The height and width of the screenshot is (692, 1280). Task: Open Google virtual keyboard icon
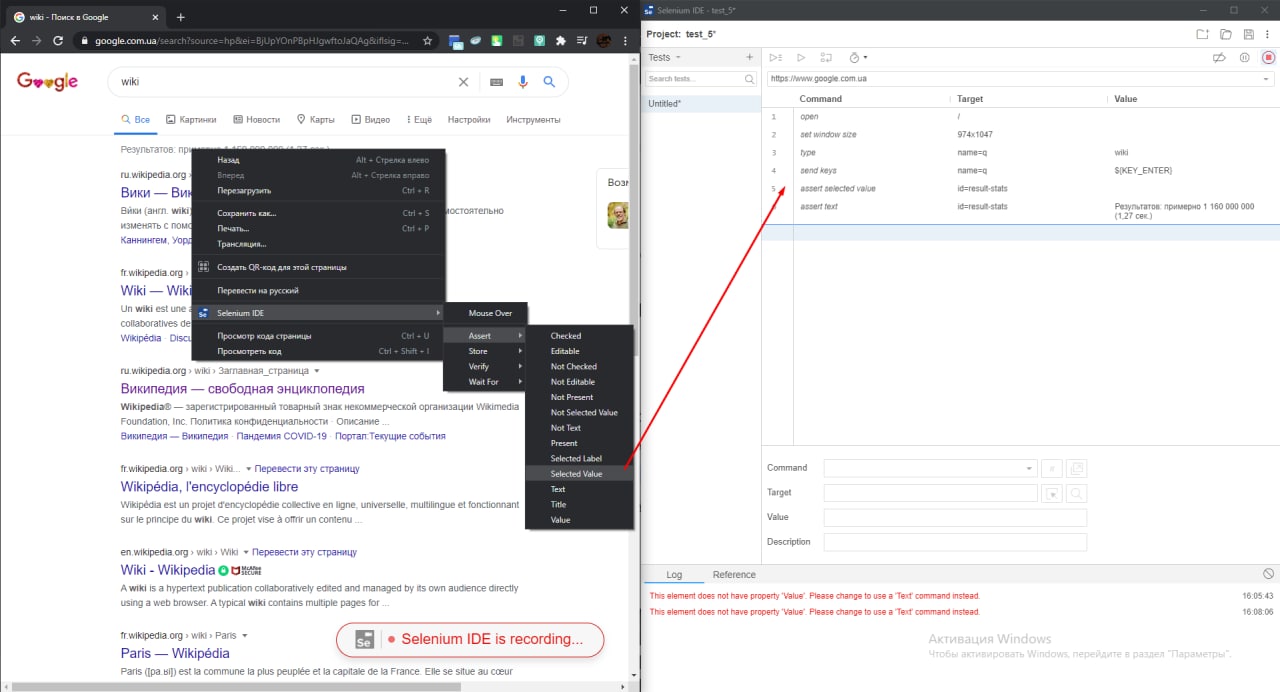496,82
